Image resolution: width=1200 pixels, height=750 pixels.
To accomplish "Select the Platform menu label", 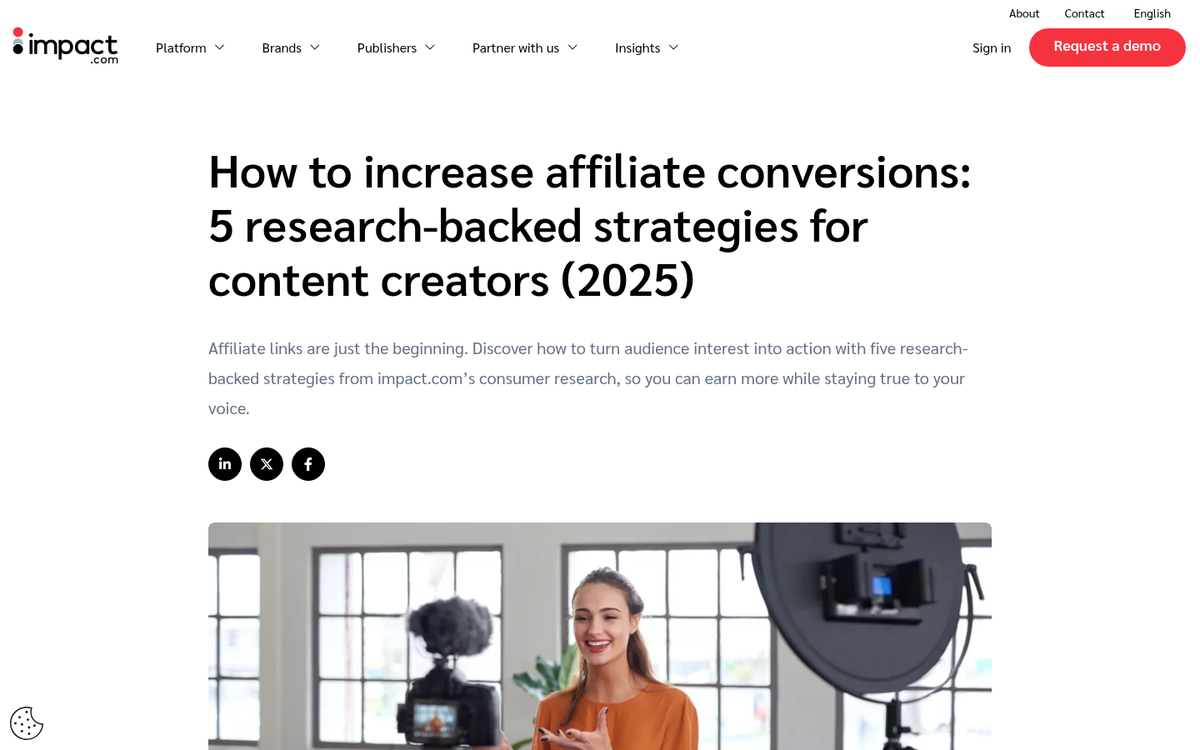I will coord(181,48).
